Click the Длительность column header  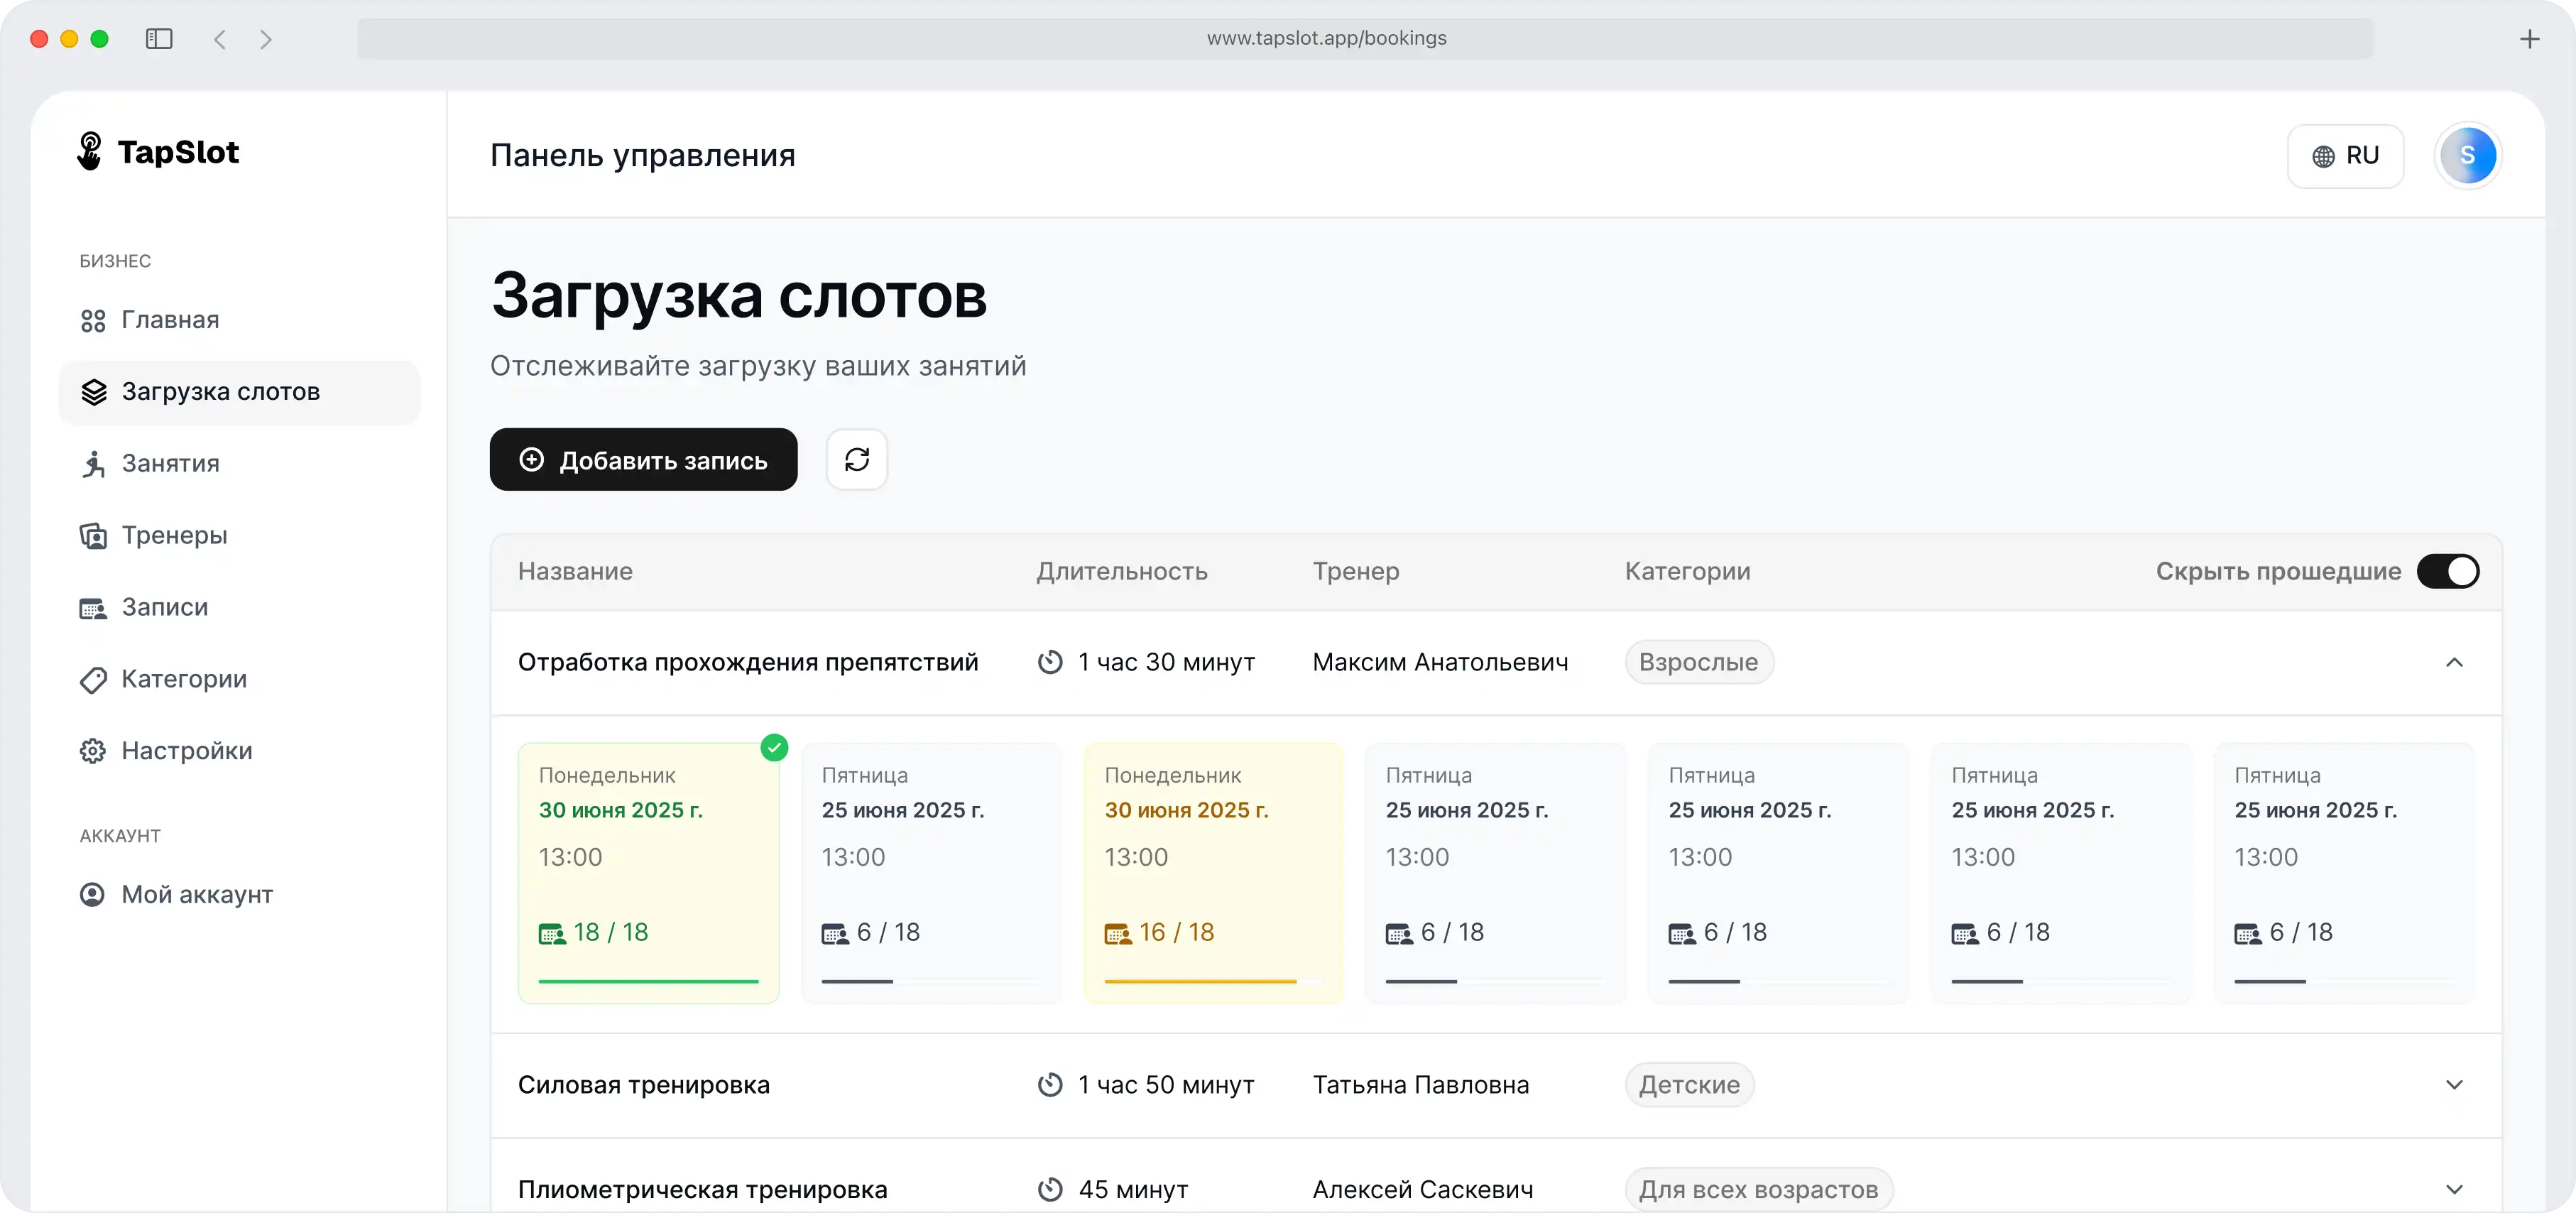(x=1122, y=572)
